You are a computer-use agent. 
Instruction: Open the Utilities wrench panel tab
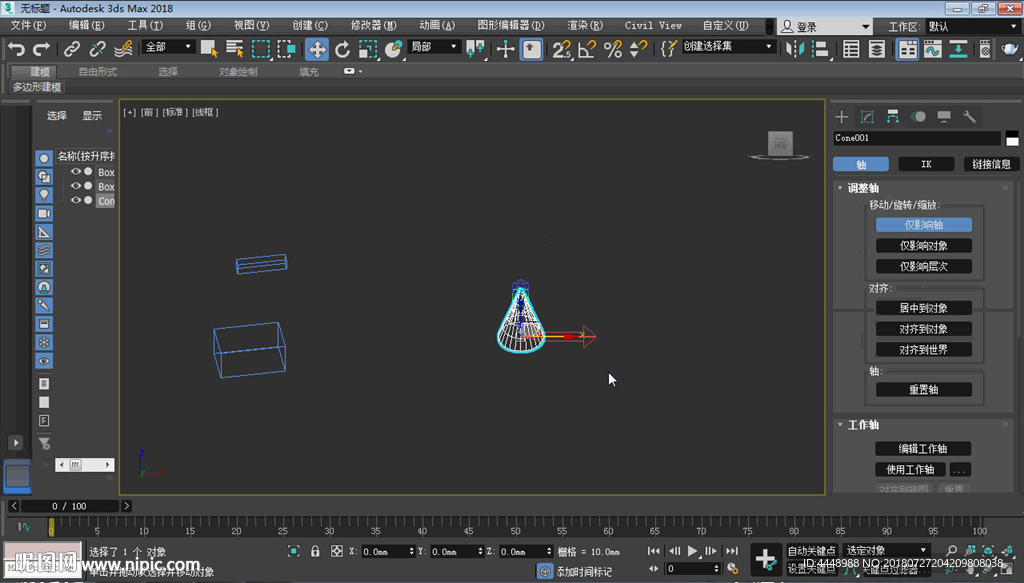point(969,117)
